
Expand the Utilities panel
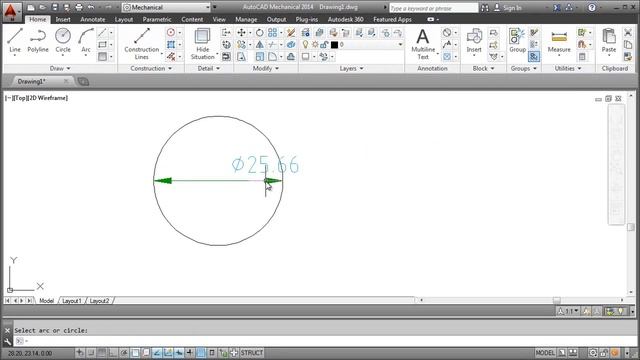(568, 69)
